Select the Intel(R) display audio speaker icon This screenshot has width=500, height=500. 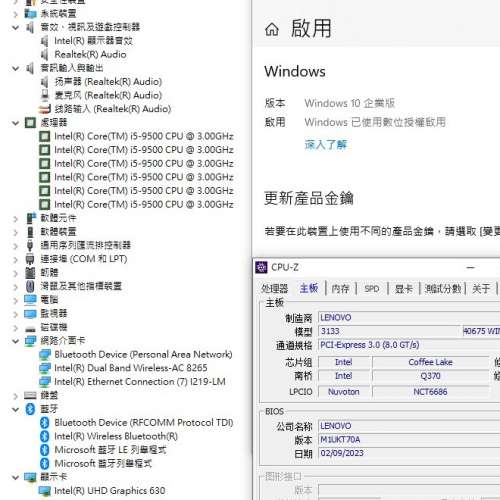(x=44, y=41)
